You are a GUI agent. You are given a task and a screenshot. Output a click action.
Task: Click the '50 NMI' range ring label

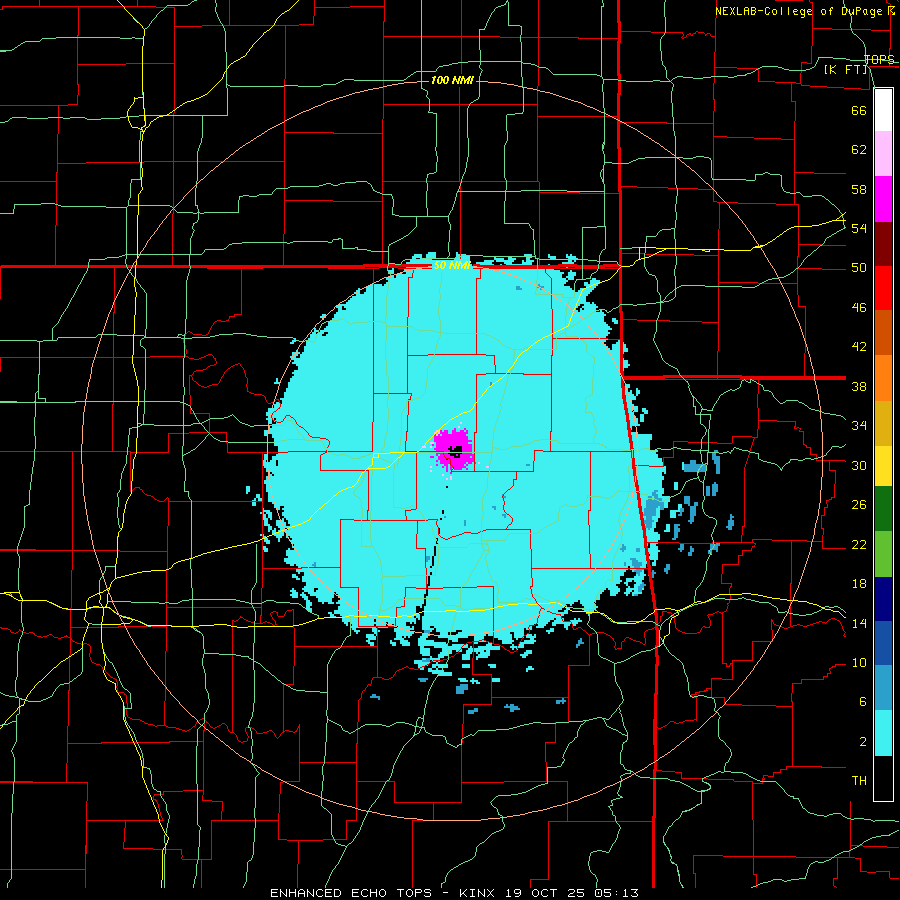452,265
